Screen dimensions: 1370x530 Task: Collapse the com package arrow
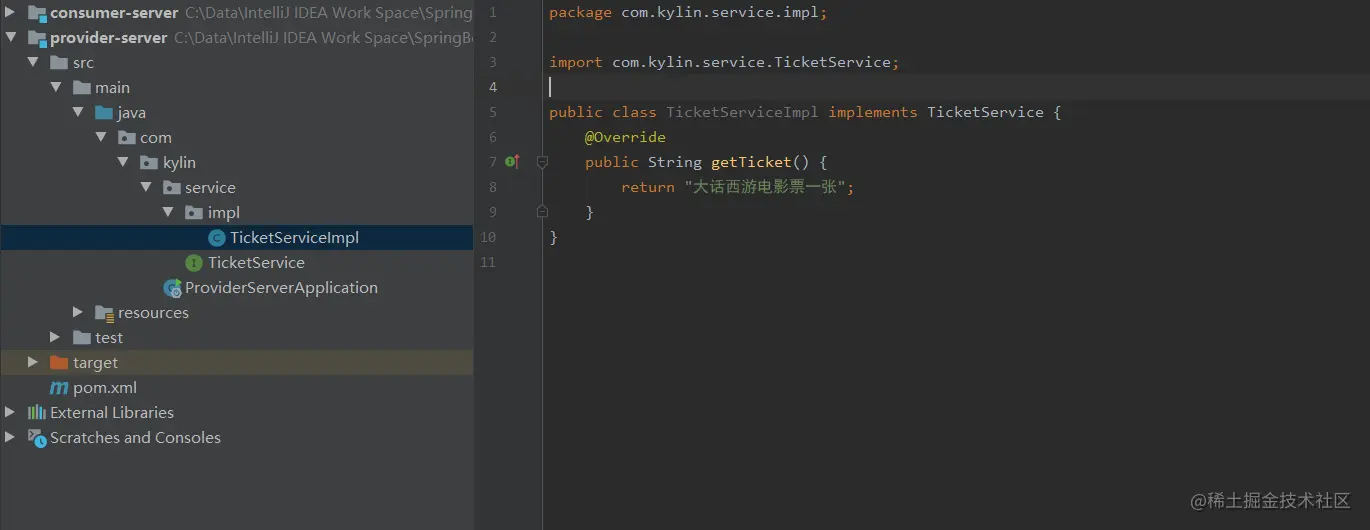[x=100, y=138]
